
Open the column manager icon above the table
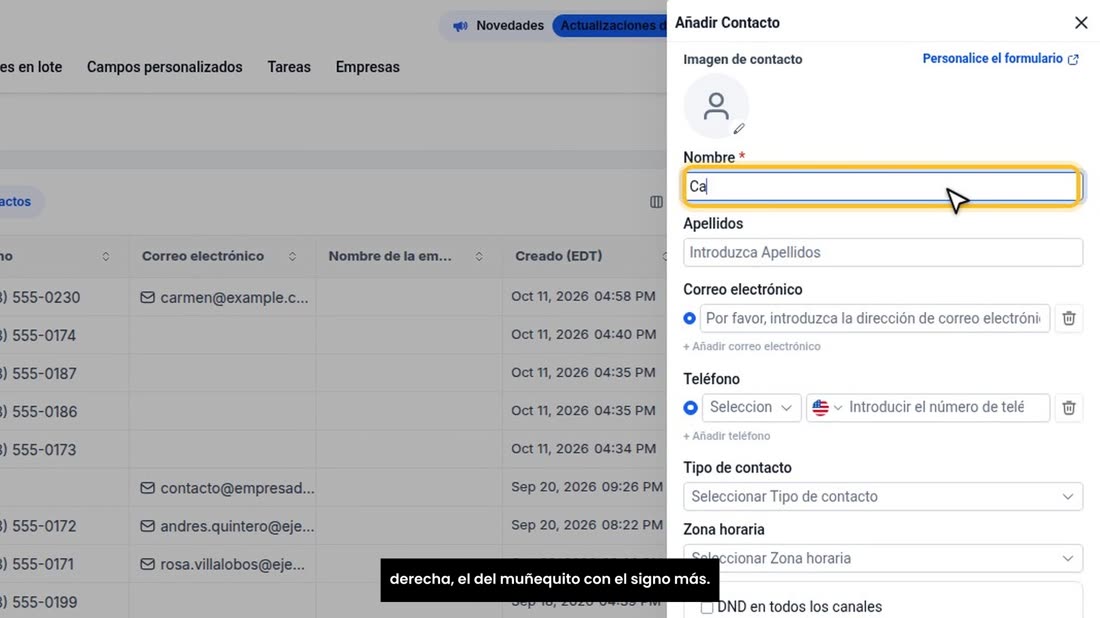point(656,202)
